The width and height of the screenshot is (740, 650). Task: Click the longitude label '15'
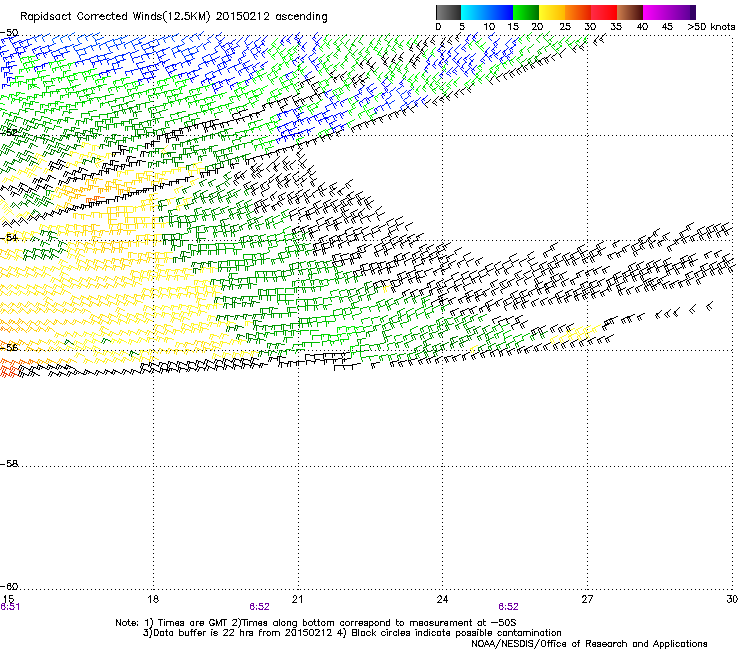click(8, 599)
